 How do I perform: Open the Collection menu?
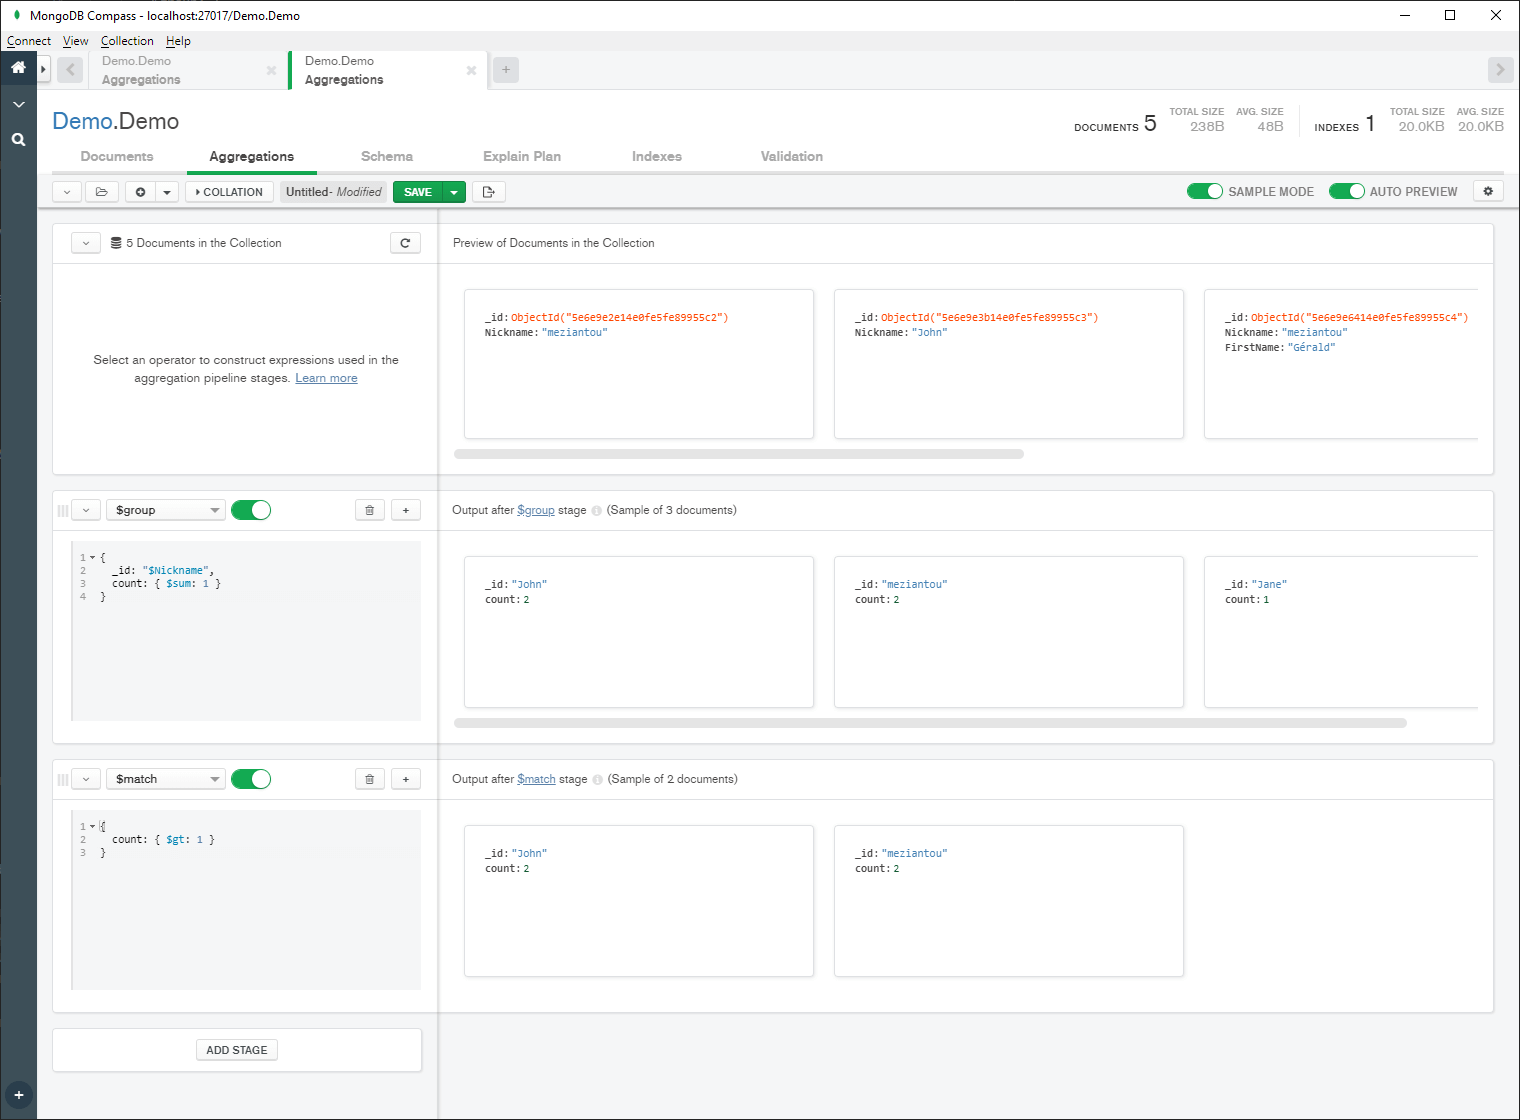tap(127, 41)
